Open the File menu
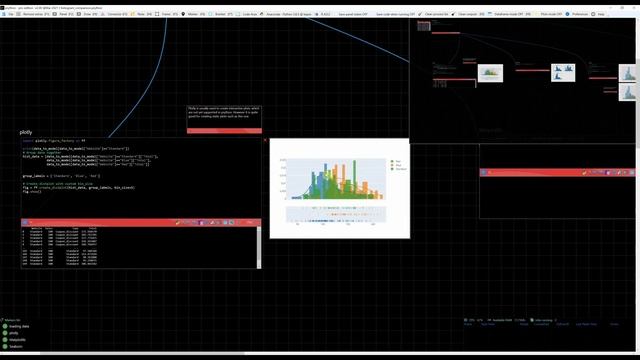The height and width of the screenshot is (360, 640). click(x=8, y=14)
